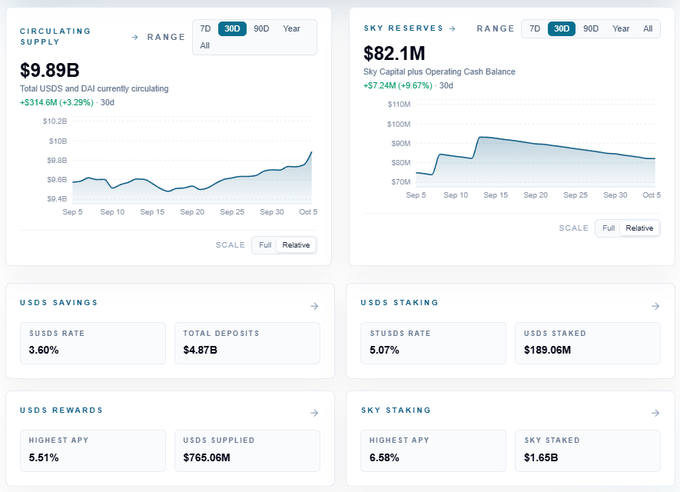The image size is (680, 492).
Task: Select All range for Sky Reserves
Action: 648,29
